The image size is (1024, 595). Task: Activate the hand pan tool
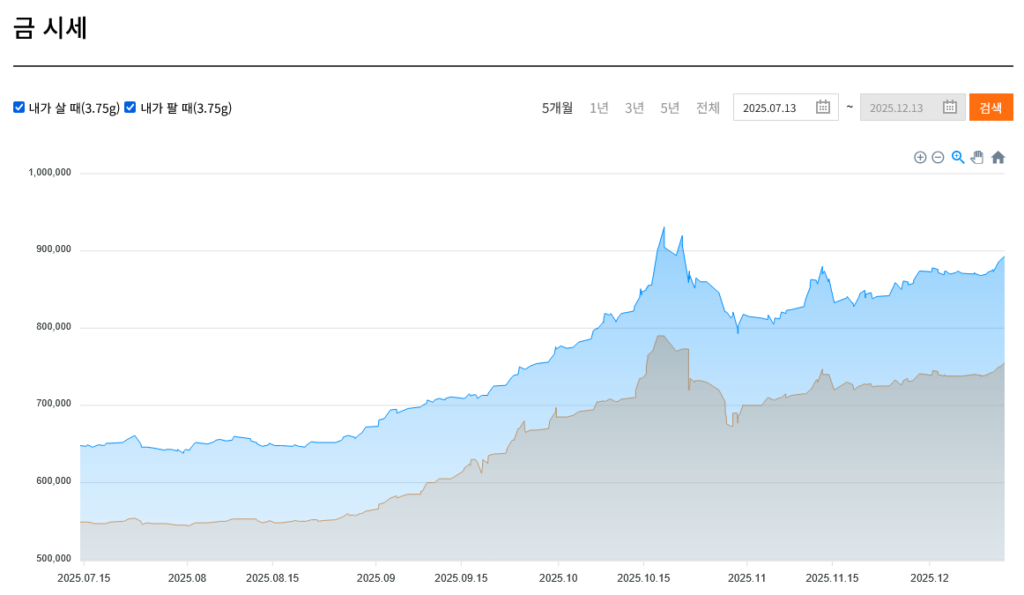pos(977,157)
